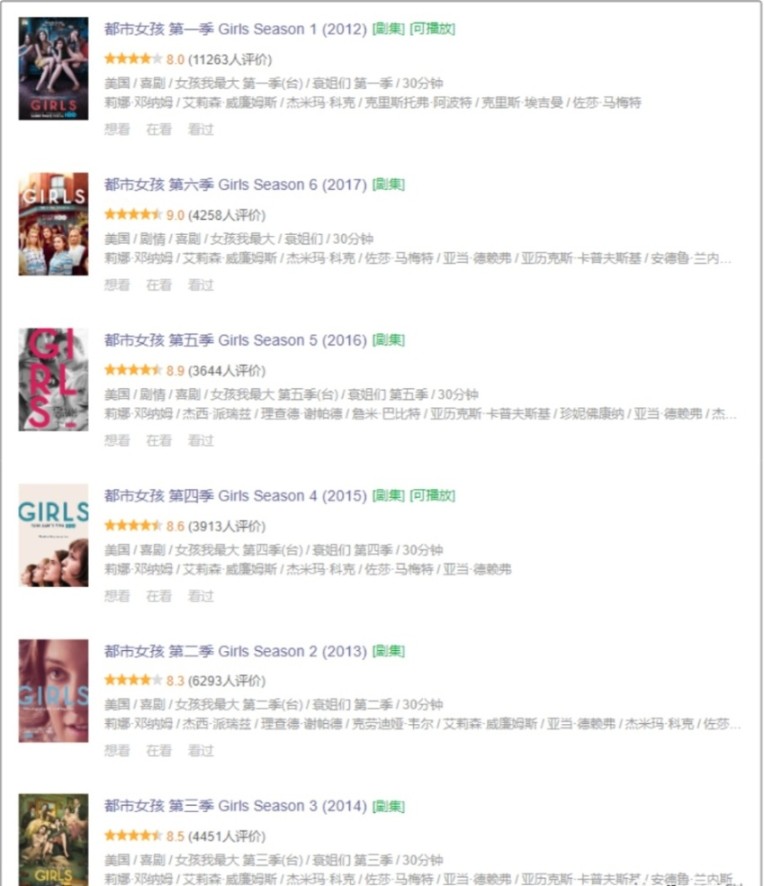
Task: Open the Girls Season 6 (2017) title link
Action: click(x=236, y=185)
